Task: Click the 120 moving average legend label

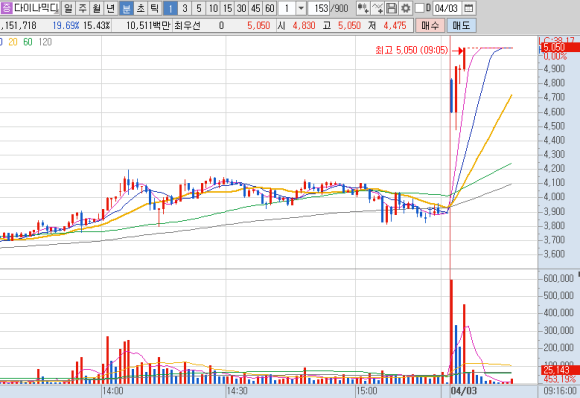Action: pos(45,42)
